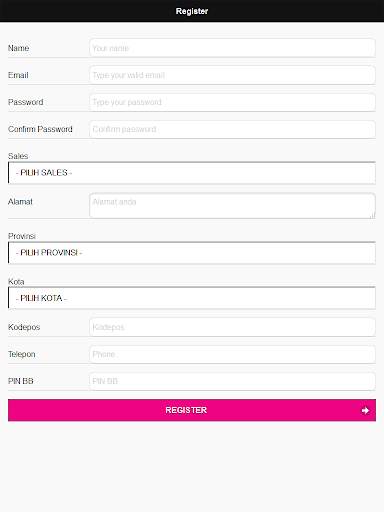Select the Phone input field
Viewport: 384px width, 512px height.
click(232, 354)
